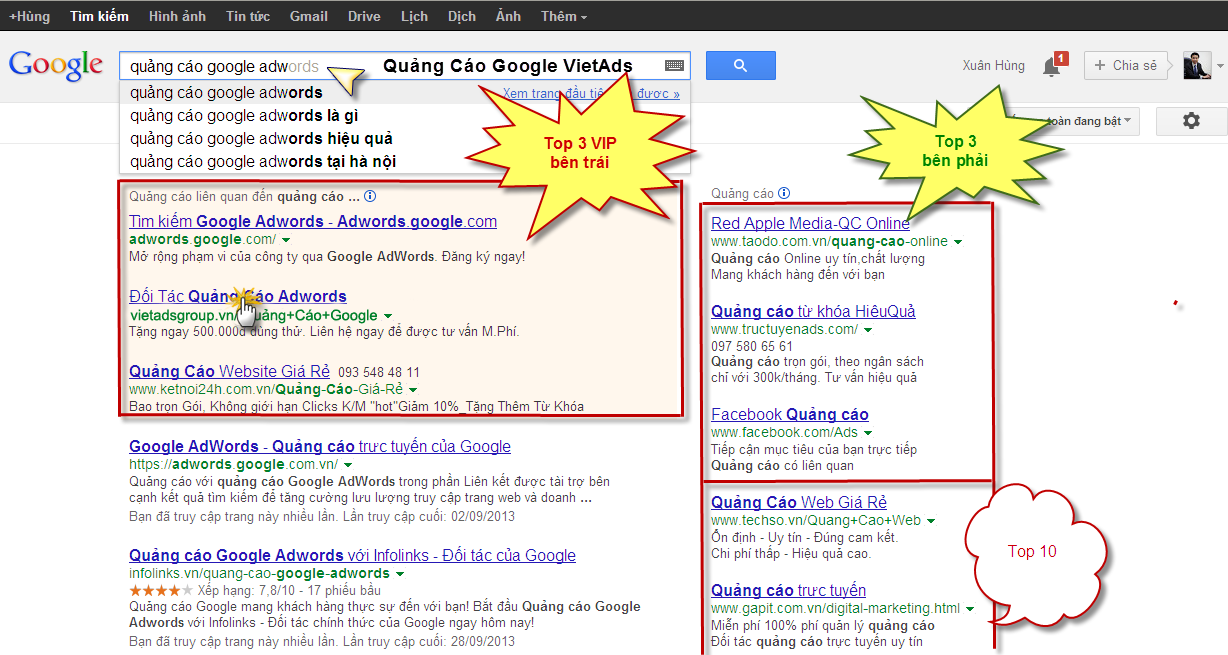The image size is (1228, 655).
Task: Open the '+Hùng' Google+ profile link
Action: [29, 16]
